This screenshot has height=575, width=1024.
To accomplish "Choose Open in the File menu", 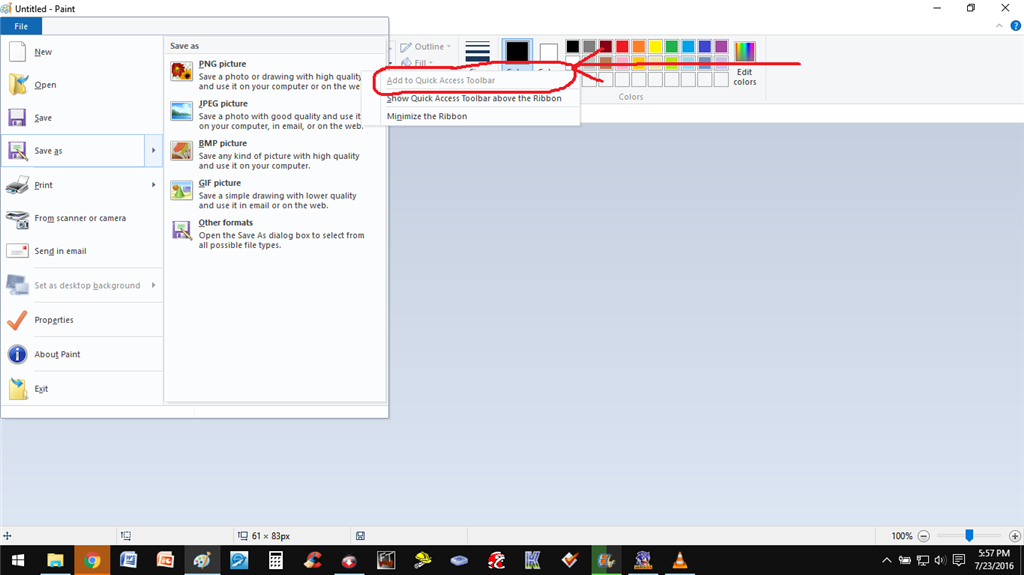I will tap(82, 84).
